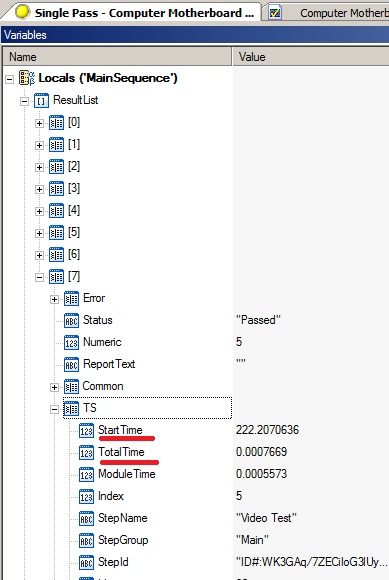Select the ModuleTime value 0.0005573

[x=261, y=474]
